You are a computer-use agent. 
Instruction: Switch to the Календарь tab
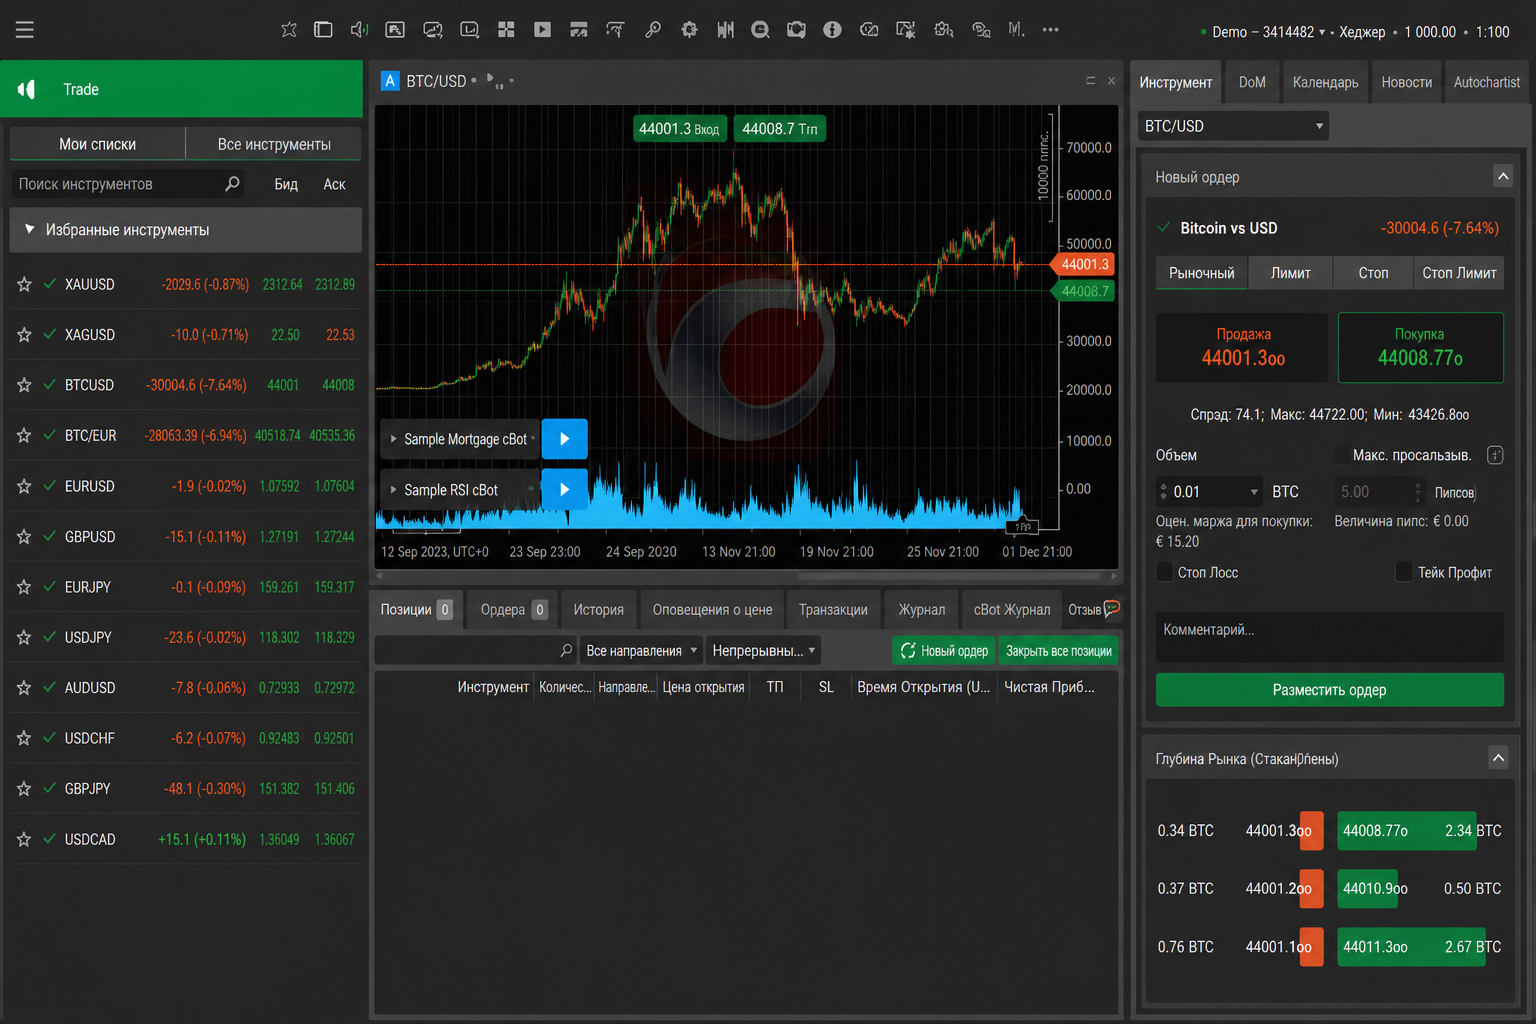click(x=1325, y=82)
